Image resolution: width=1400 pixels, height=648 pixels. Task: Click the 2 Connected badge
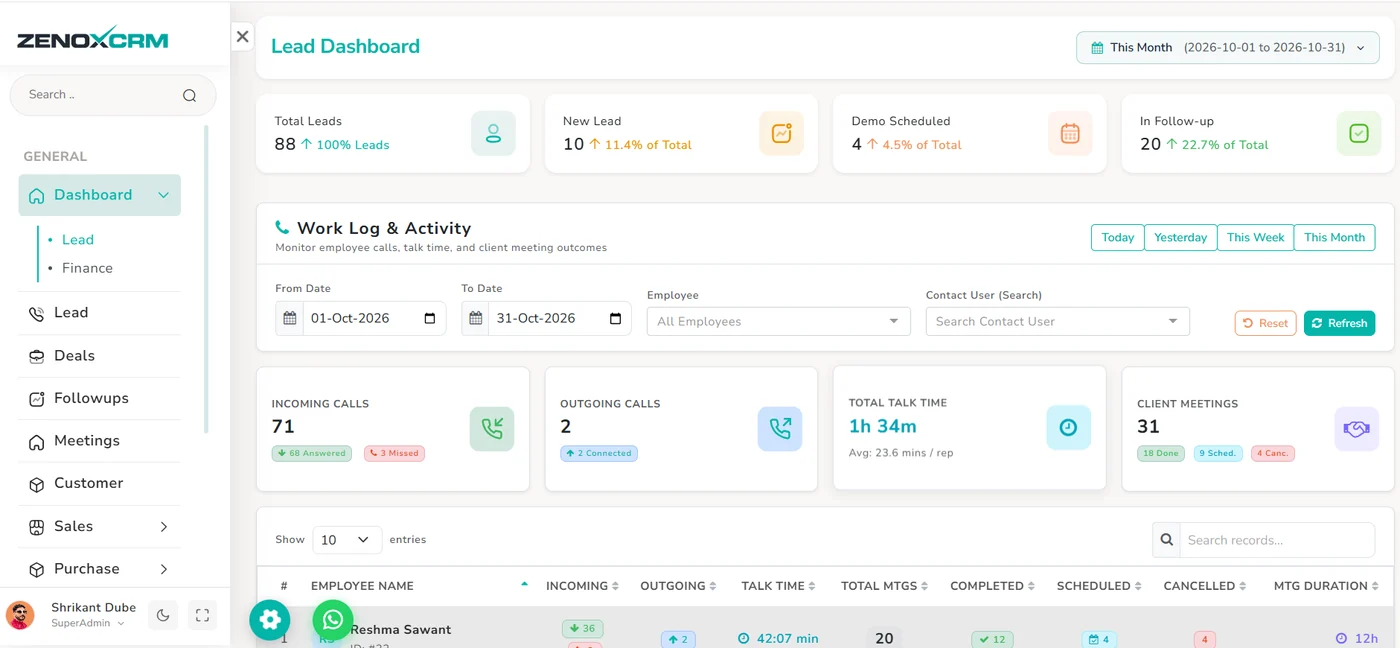599,453
